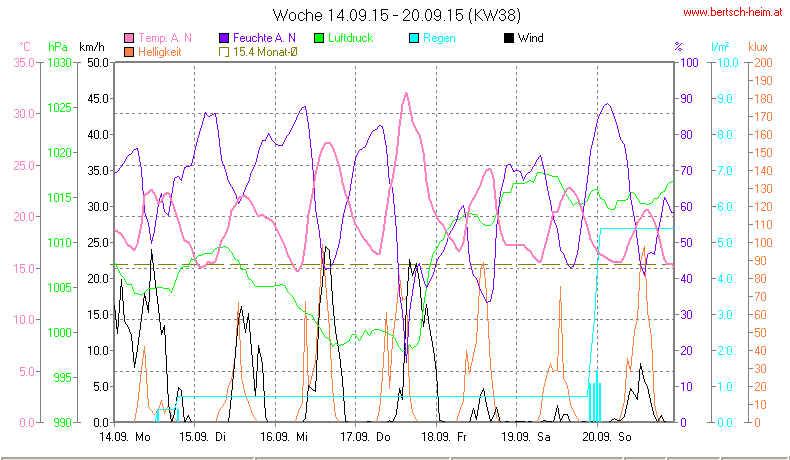
Task: Click the 1015 pressure axis value
Action: pos(59,198)
